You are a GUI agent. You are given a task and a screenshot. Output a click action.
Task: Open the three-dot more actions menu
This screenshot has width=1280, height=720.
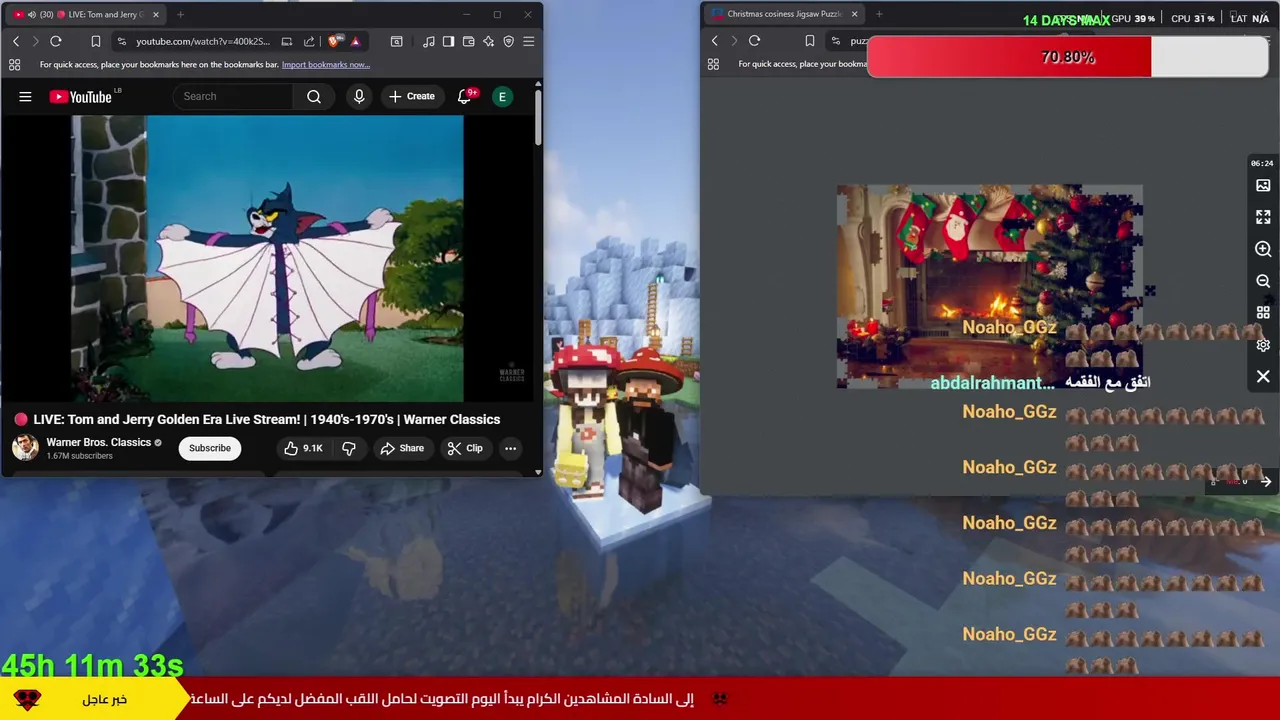click(x=510, y=448)
